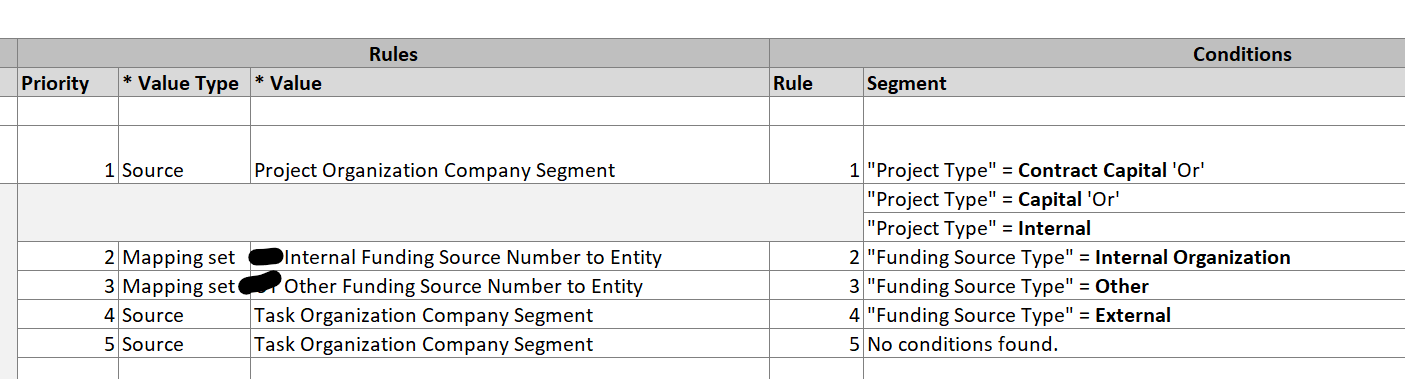
Task: Select the Internal Organization funding source condition
Action: pos(1134,257)
